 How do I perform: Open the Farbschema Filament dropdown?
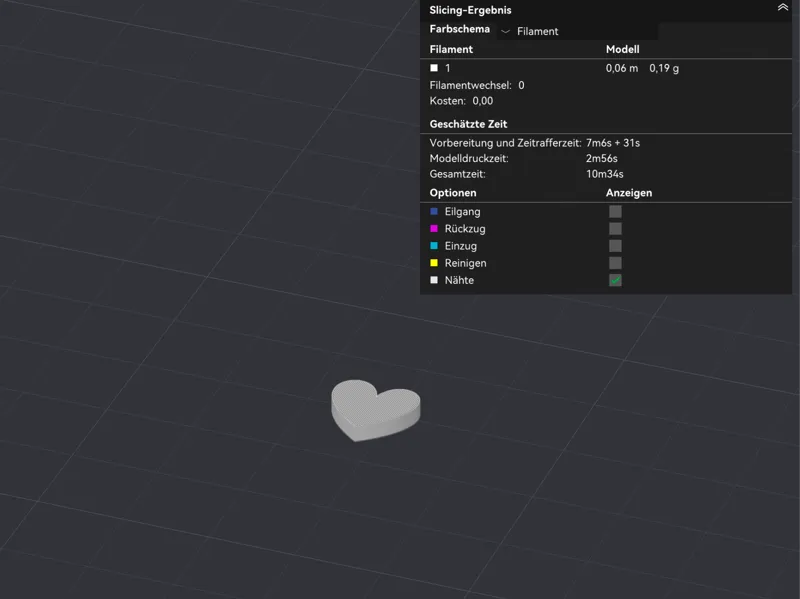point(577,31)
